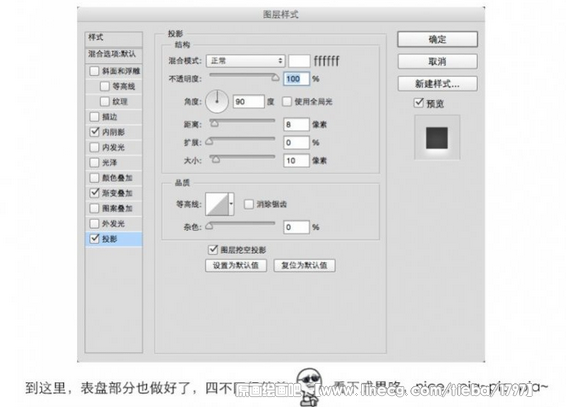566x407 pixels.
Task: Toggle 使用全局光 checkbox
Action: tap(287, 101)
